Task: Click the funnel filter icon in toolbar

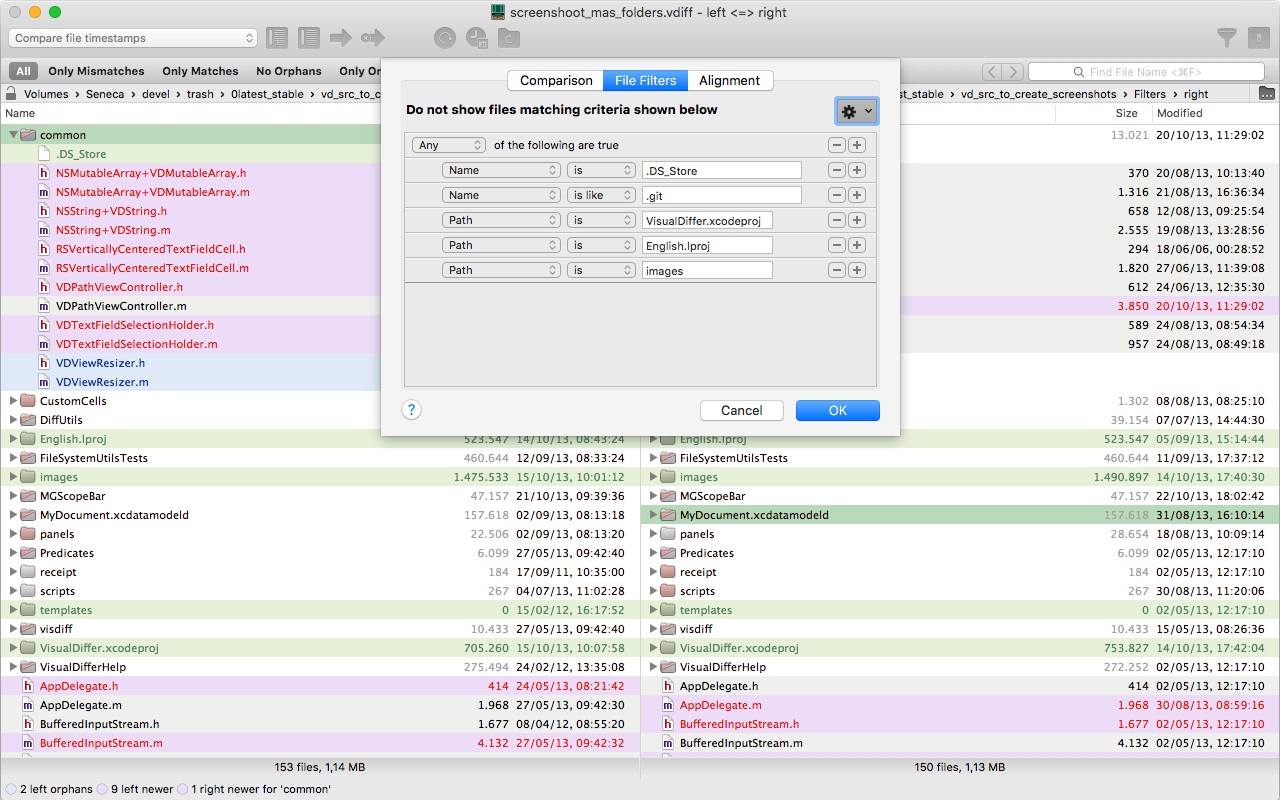Action: [x=1226, y=38]
